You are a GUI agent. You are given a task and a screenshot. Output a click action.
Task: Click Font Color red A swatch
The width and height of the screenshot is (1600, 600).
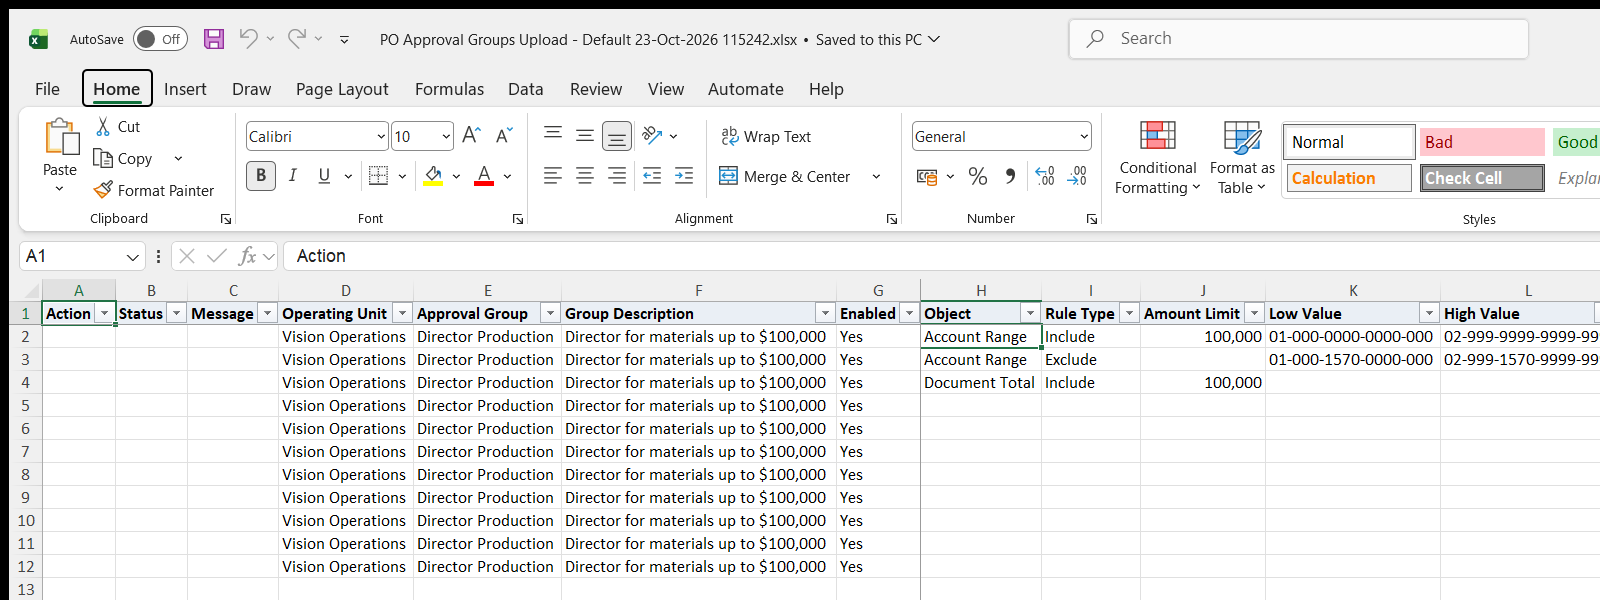click(x=484, y=176)
